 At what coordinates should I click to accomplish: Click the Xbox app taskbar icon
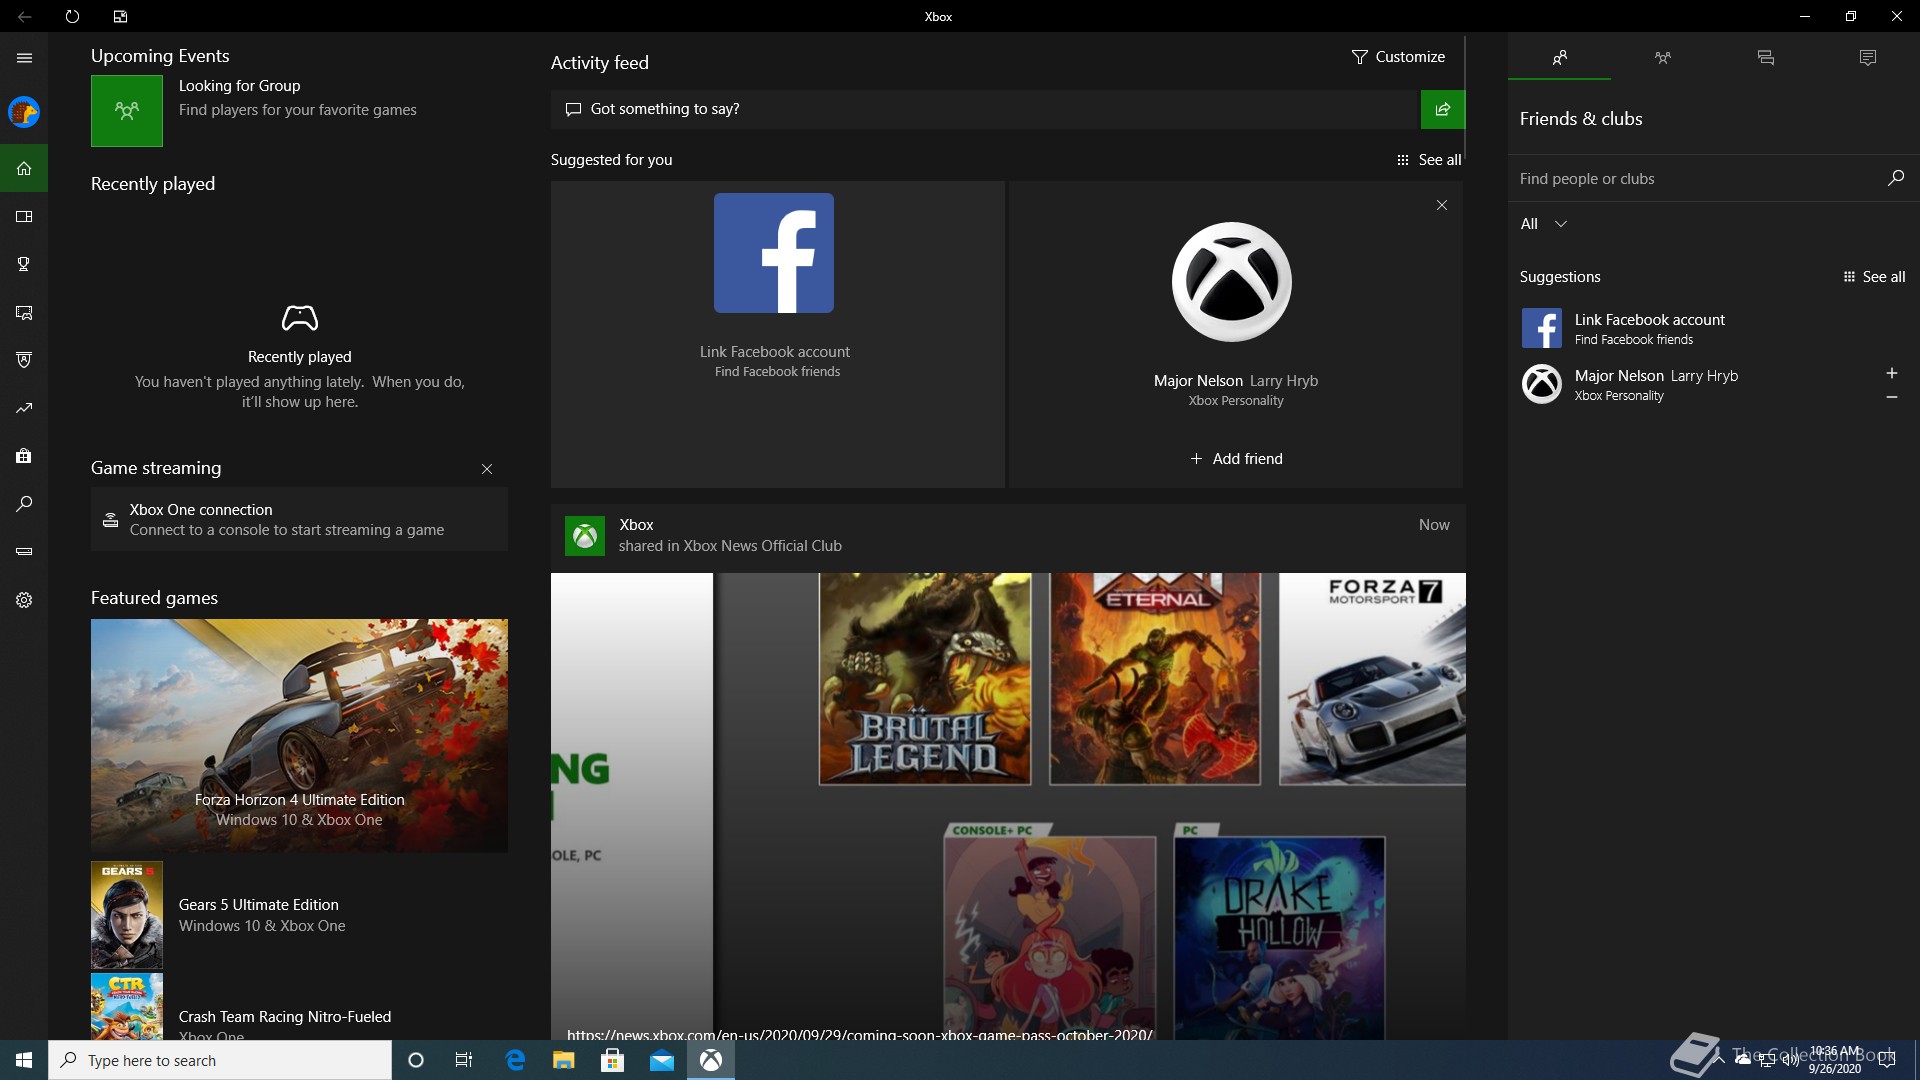pyautogui.click(x=711, y=1060)
